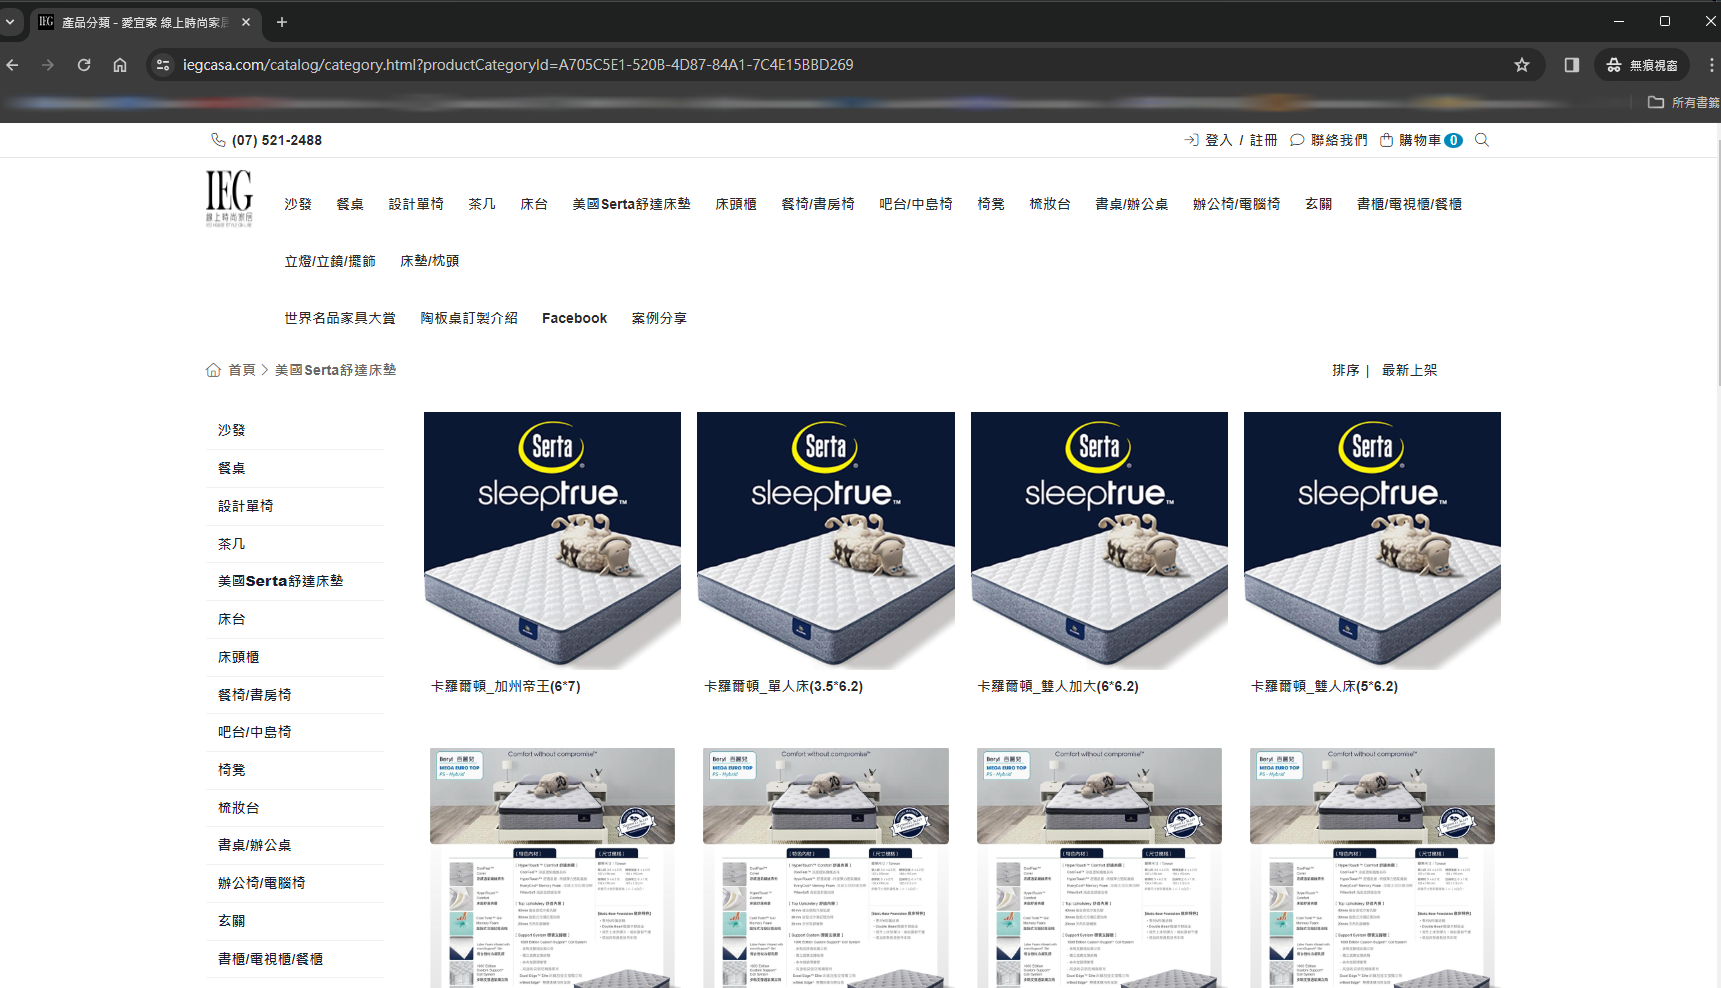
Task: Open 設計單椅 in the top navigation
Action: 416,204
